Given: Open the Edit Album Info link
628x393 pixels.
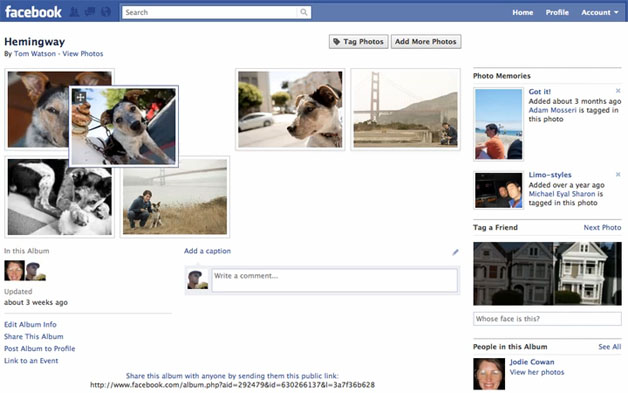Looking at the screenshot, I should point(30,324).
